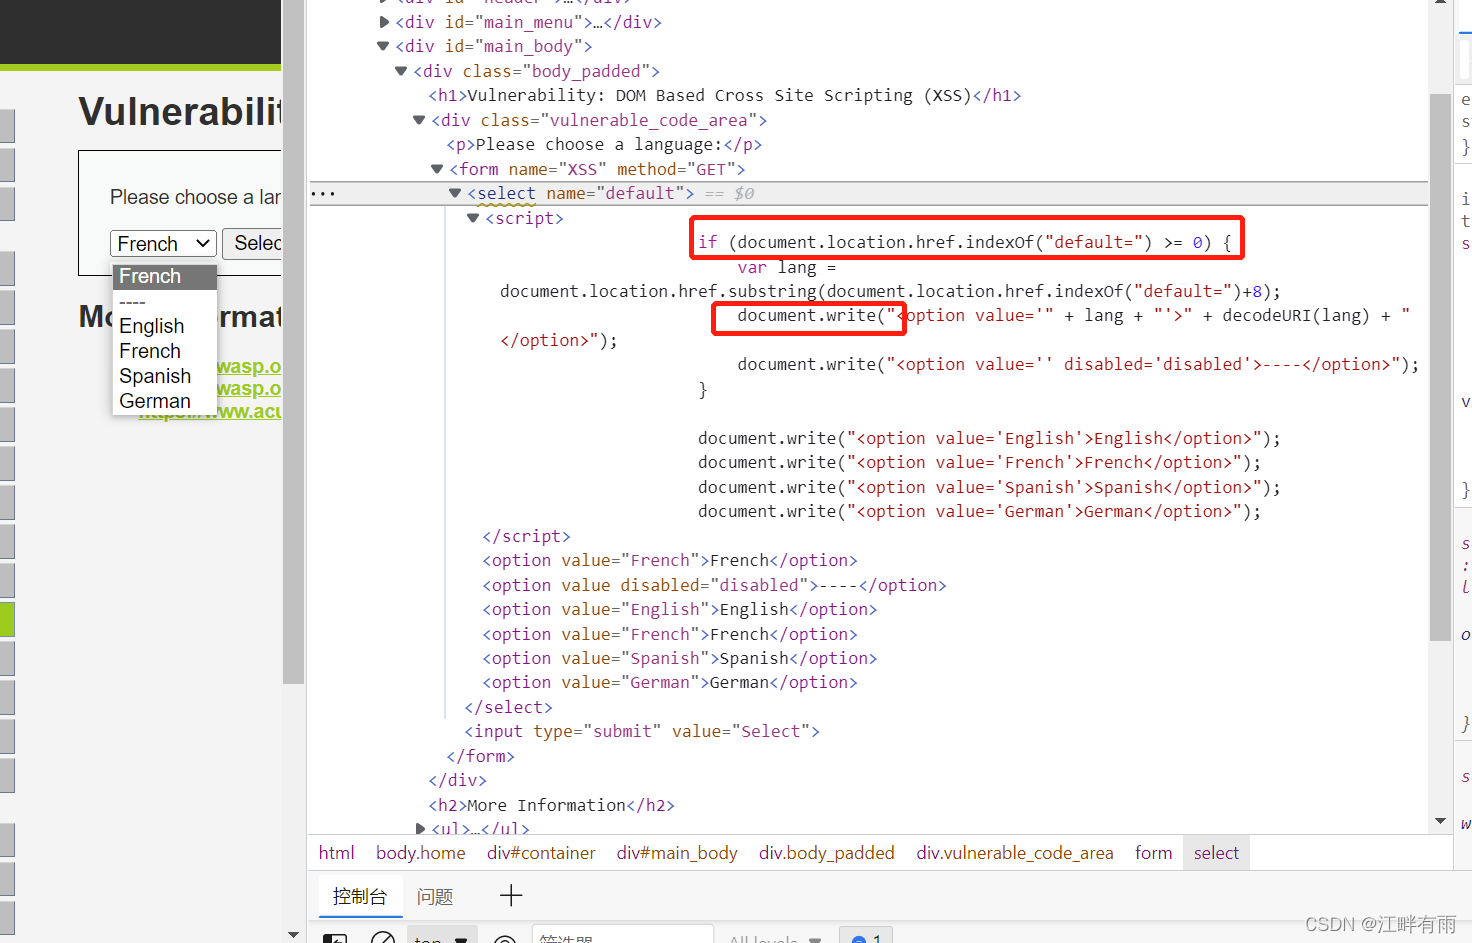
Task: Open the ellipsis menu beside selected node
Action: tap(323, 193)
